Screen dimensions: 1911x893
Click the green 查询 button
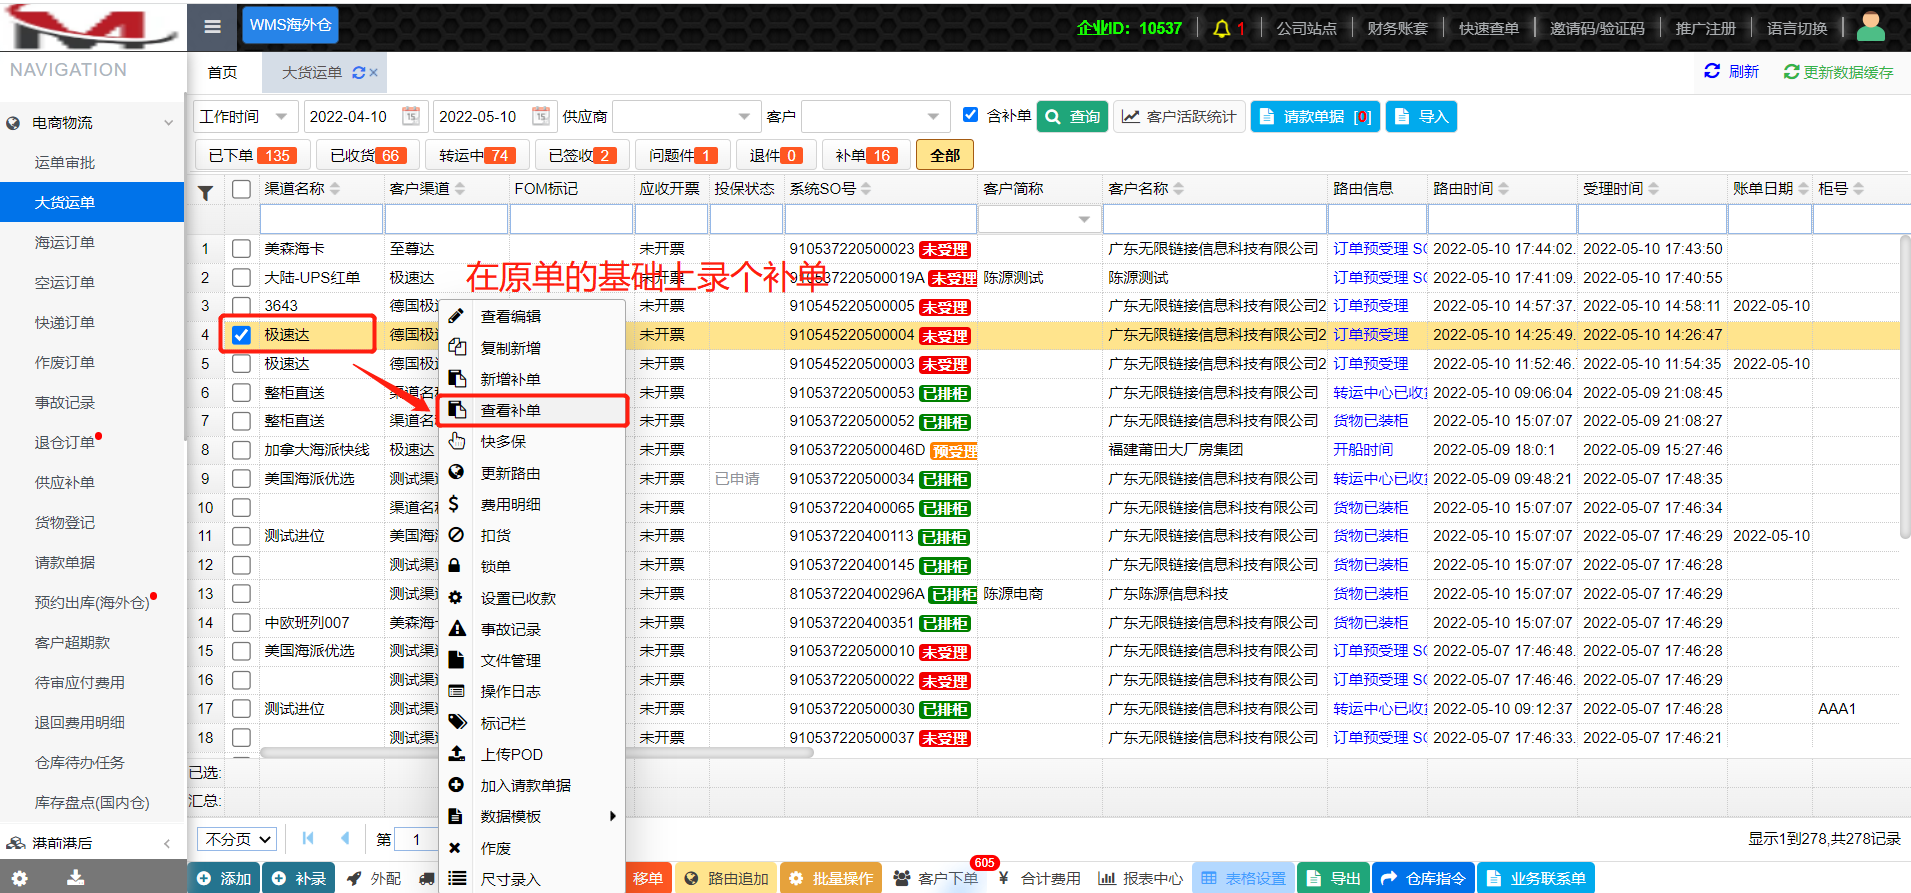point(1074,117)
